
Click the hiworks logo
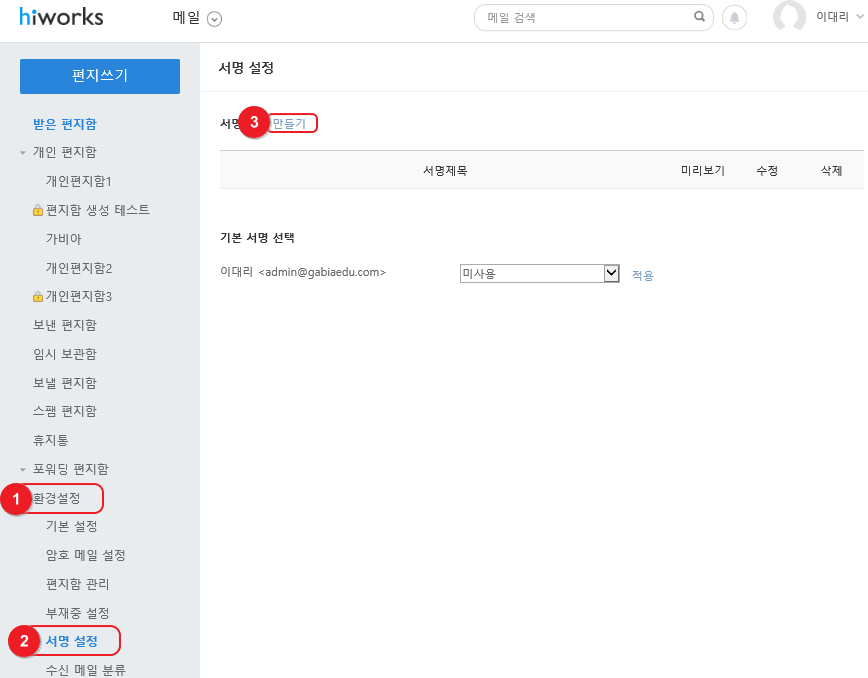(x=61, y=17)
